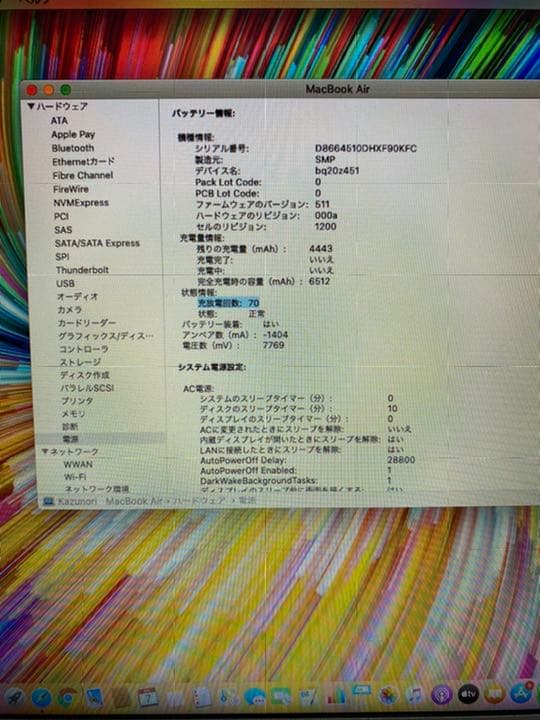
Task: Select Fibre Channel in the sidebar
Action: tap(83, 175)
